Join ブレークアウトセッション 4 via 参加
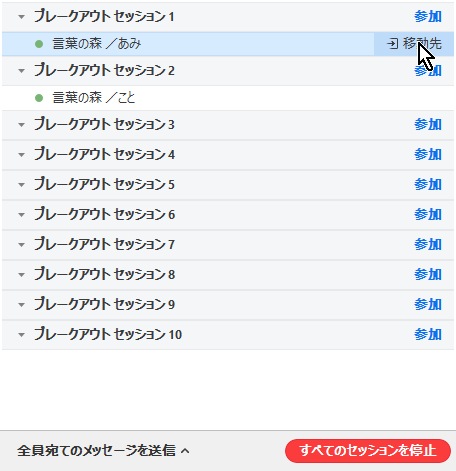 click(x=428, y=154)
